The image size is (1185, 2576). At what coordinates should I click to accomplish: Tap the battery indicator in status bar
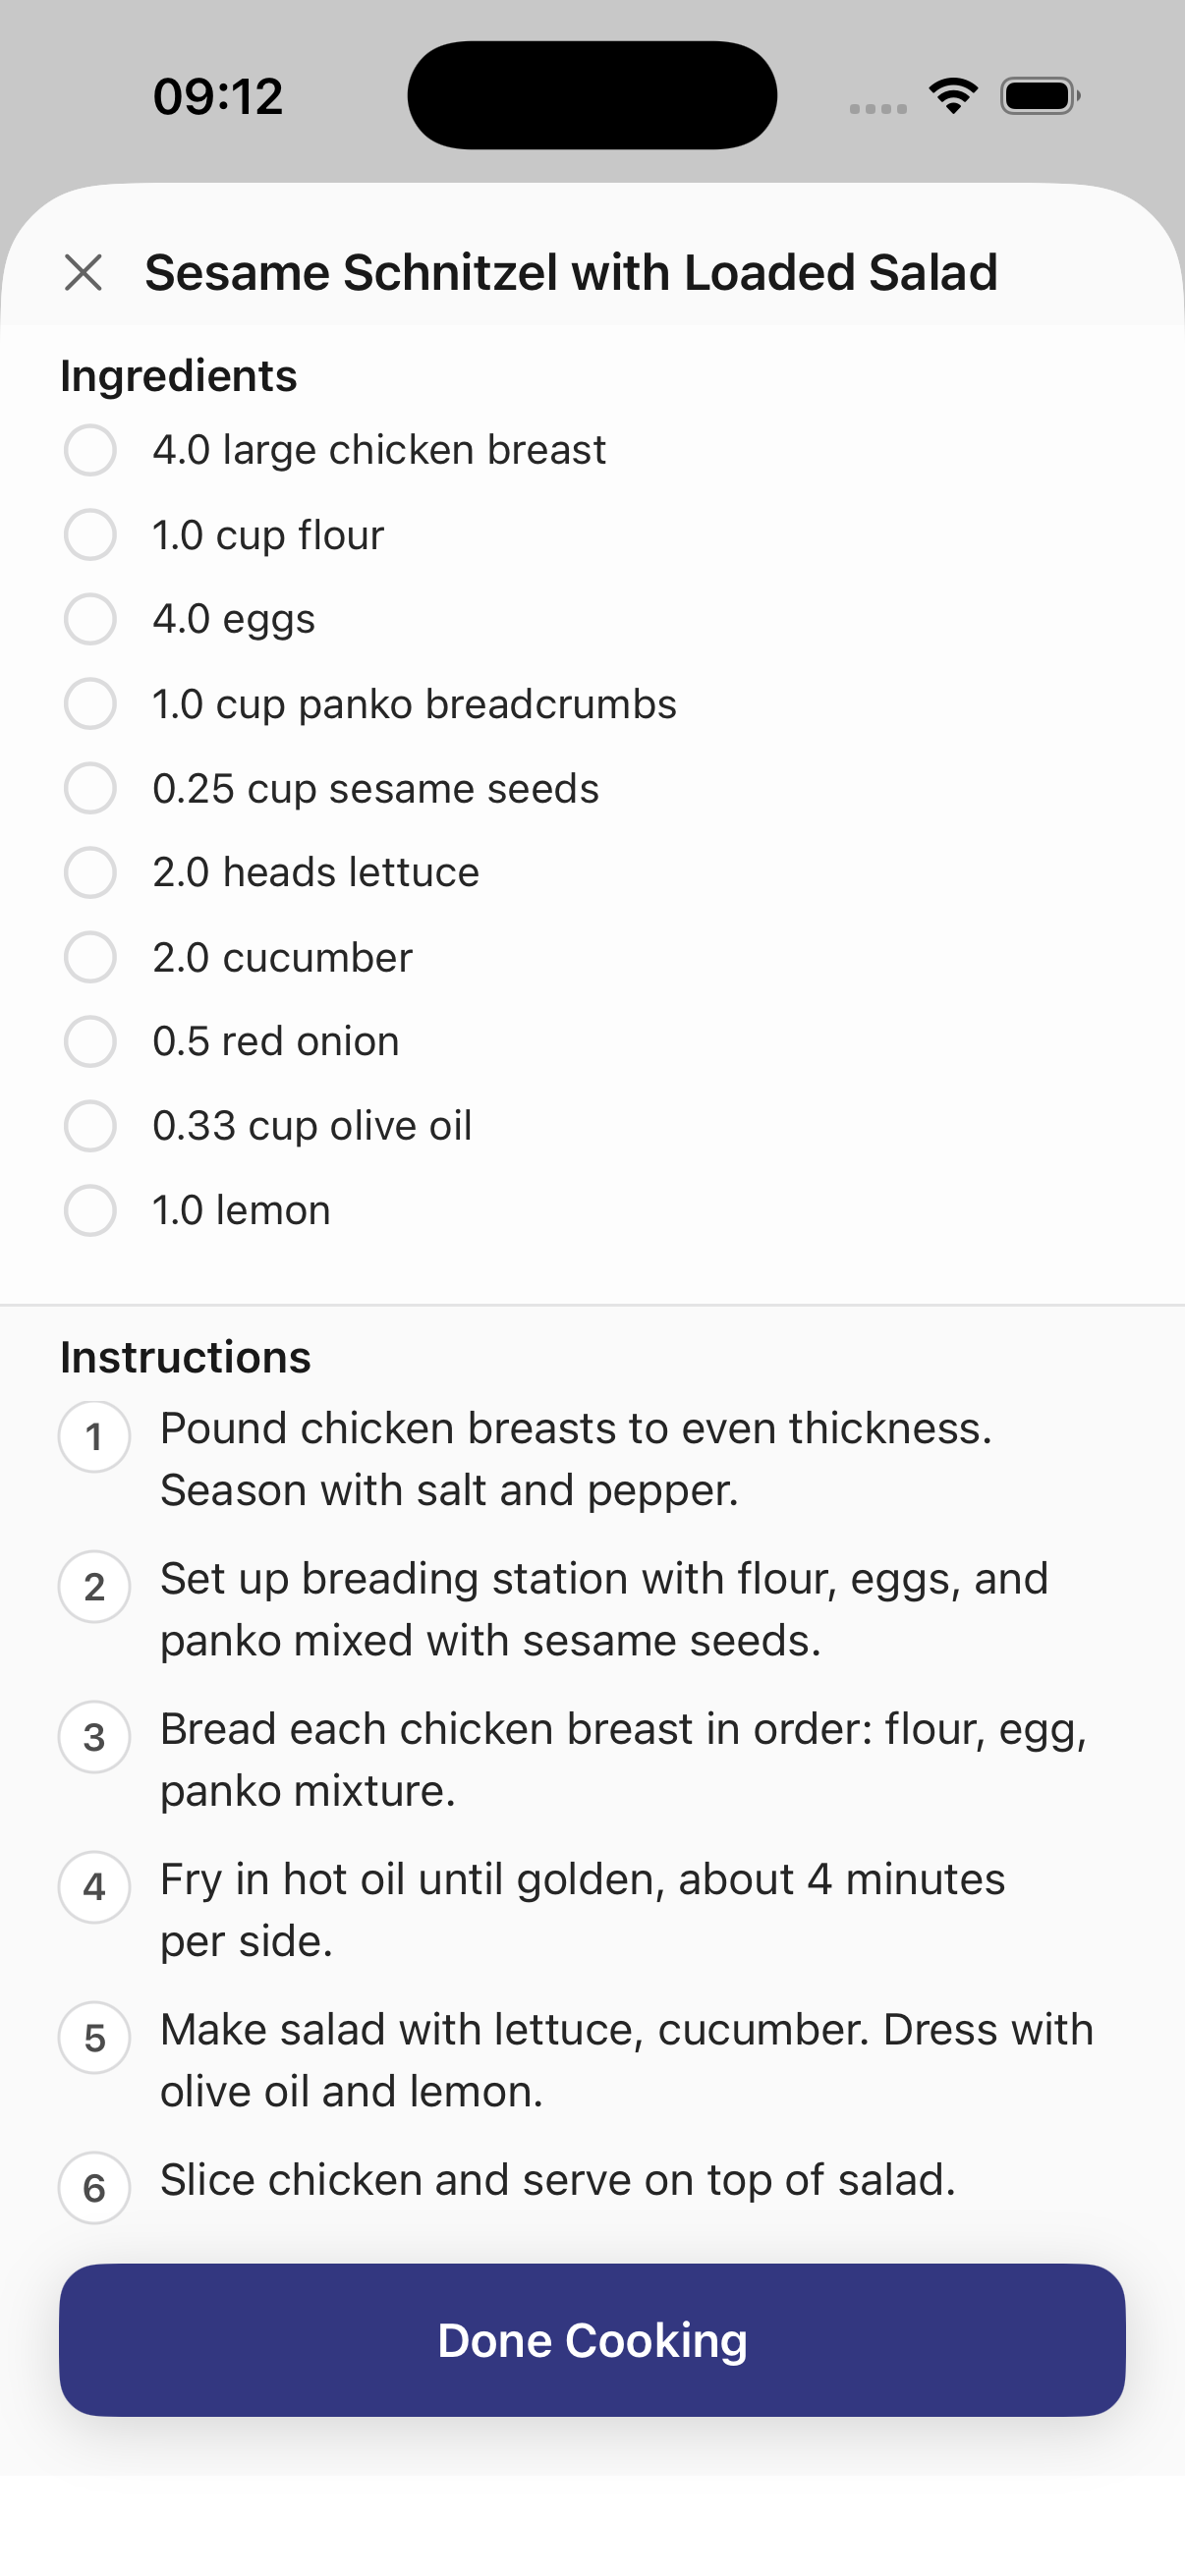click(x=1040, y=96)
